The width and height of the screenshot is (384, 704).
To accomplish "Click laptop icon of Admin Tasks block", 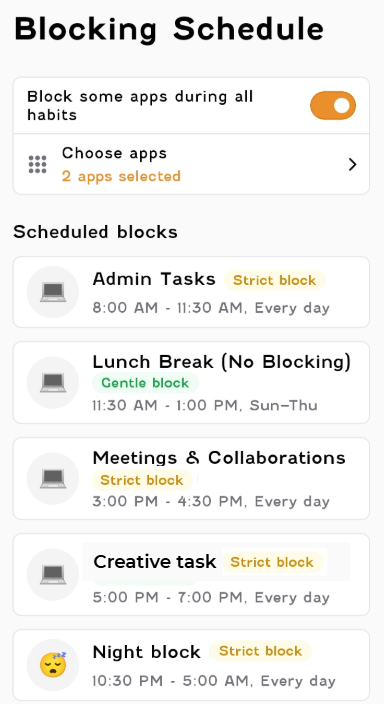I will [x=53, y=292].
